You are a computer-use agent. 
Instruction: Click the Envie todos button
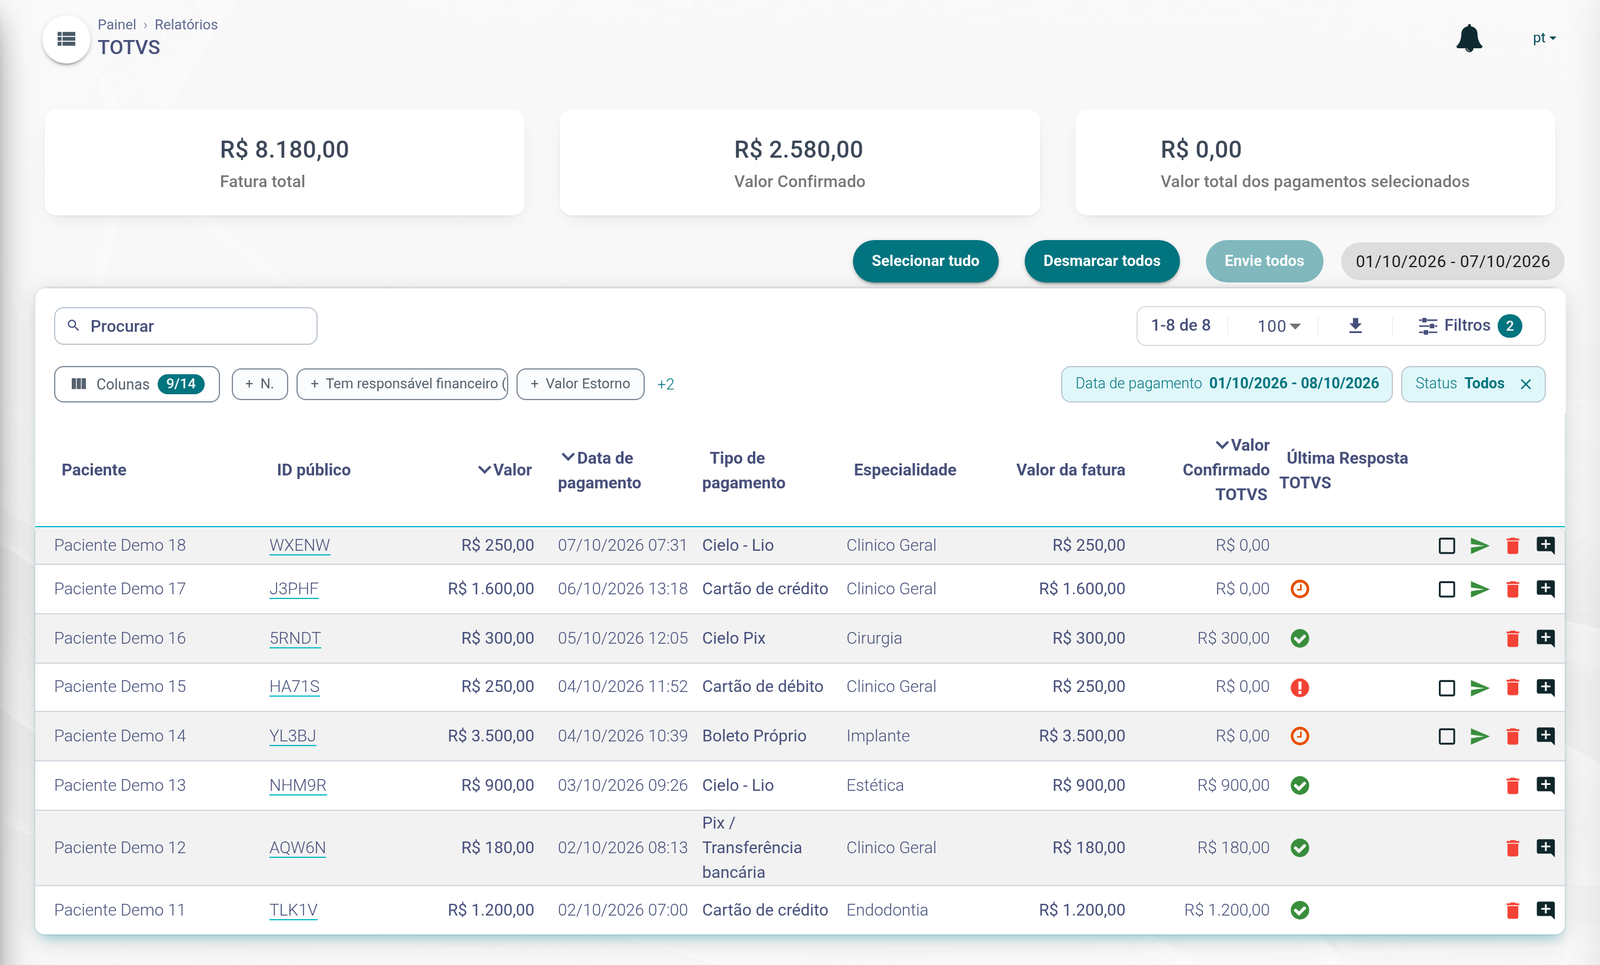(1264, 261)
